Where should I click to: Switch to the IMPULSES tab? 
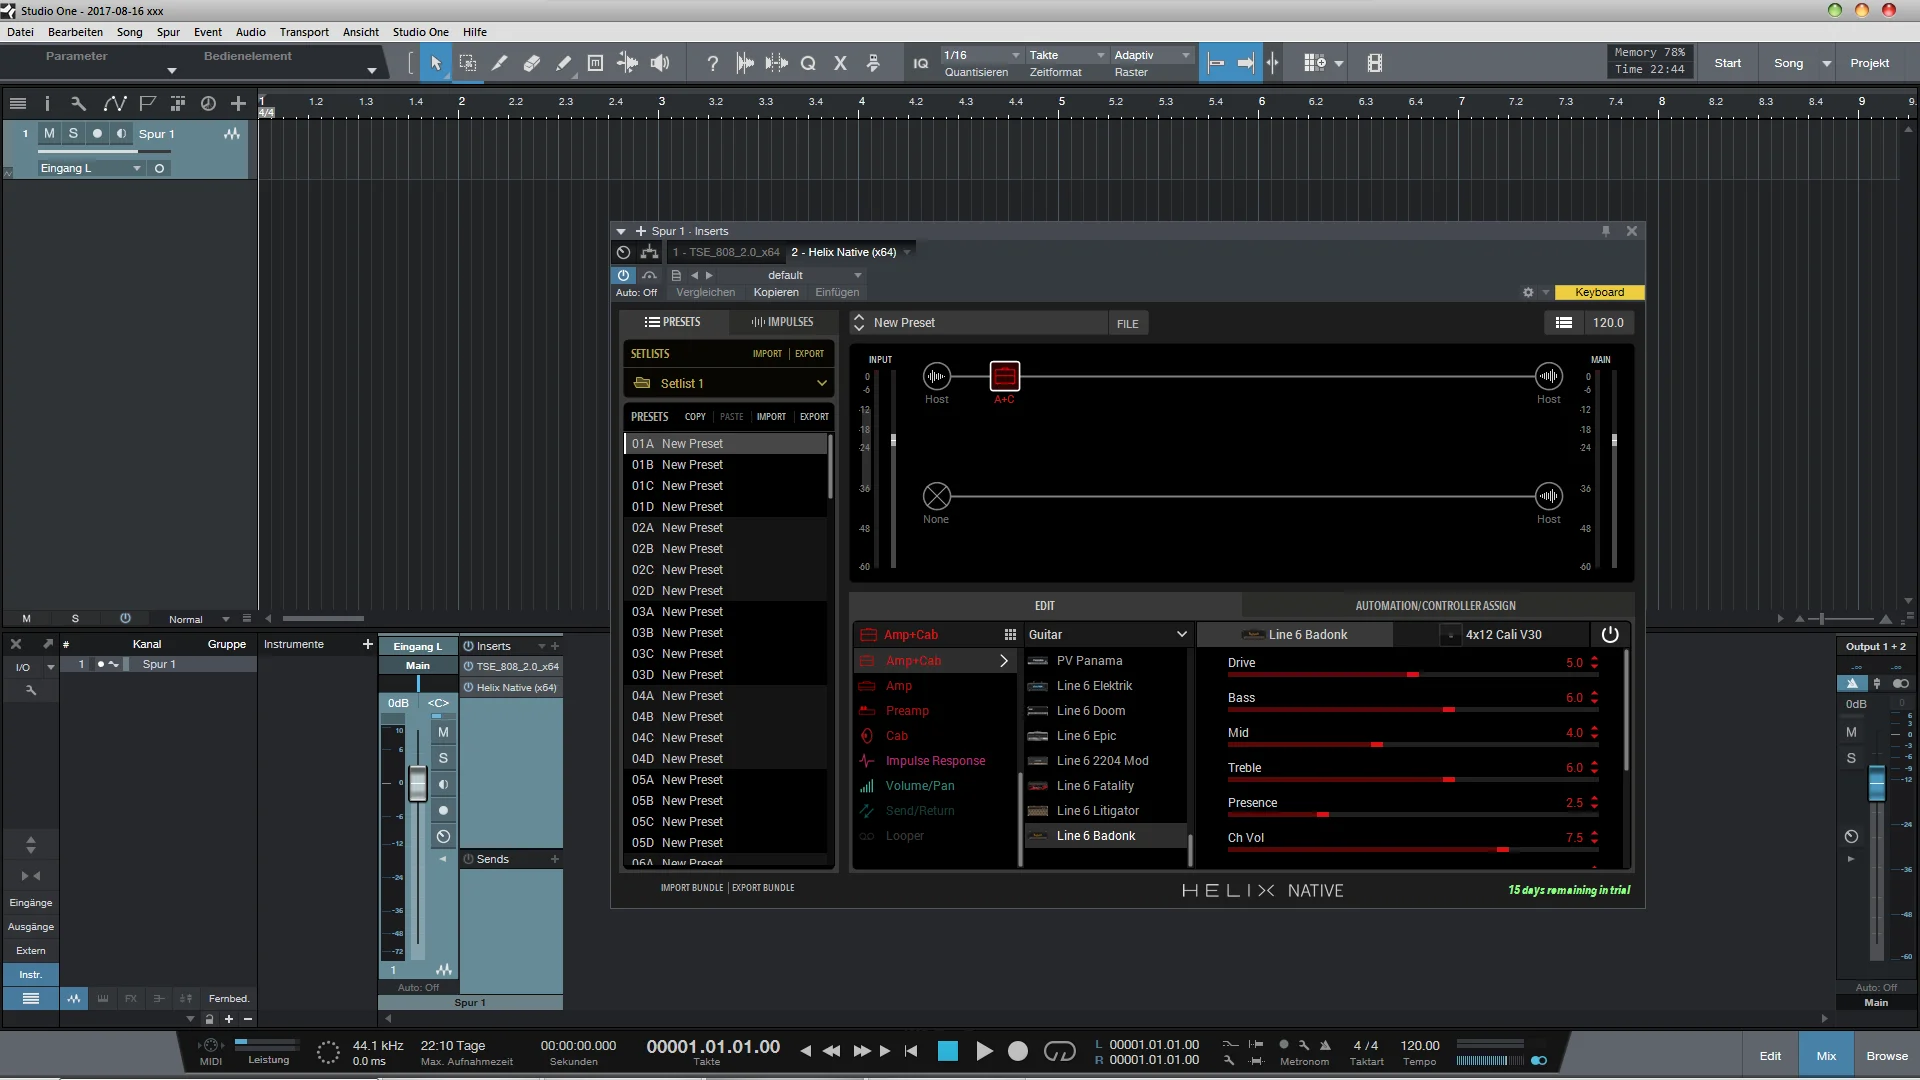pyautogui.click(x=782, y=322)
